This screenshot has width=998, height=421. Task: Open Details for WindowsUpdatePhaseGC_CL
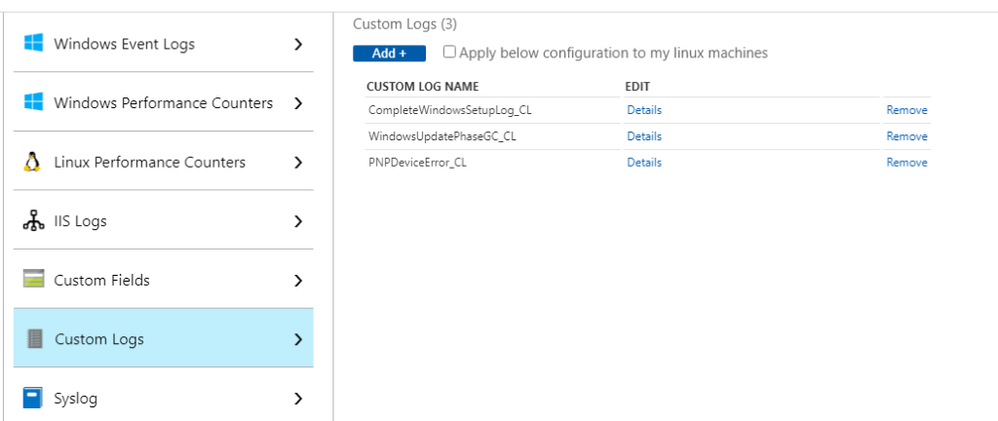coord(644,136)
